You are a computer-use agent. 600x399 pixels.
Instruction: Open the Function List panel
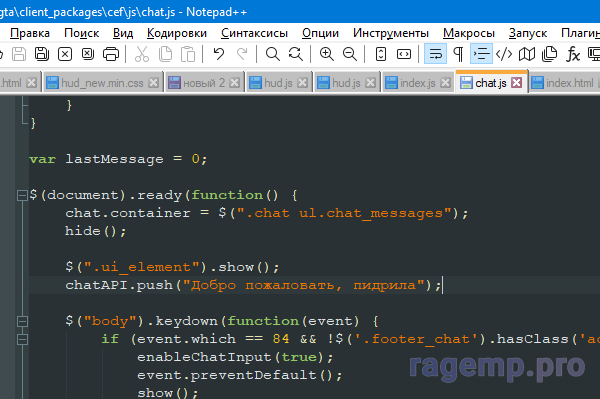pyautogui.click(x=573, y=54)
